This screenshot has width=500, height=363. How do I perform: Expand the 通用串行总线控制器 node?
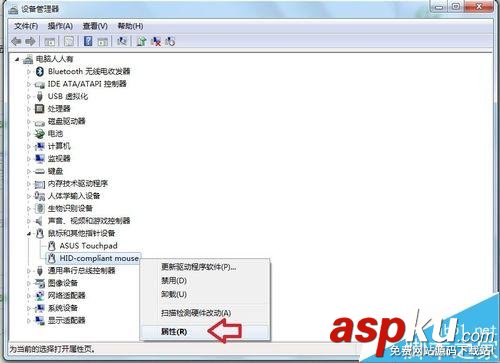point(29,271)
